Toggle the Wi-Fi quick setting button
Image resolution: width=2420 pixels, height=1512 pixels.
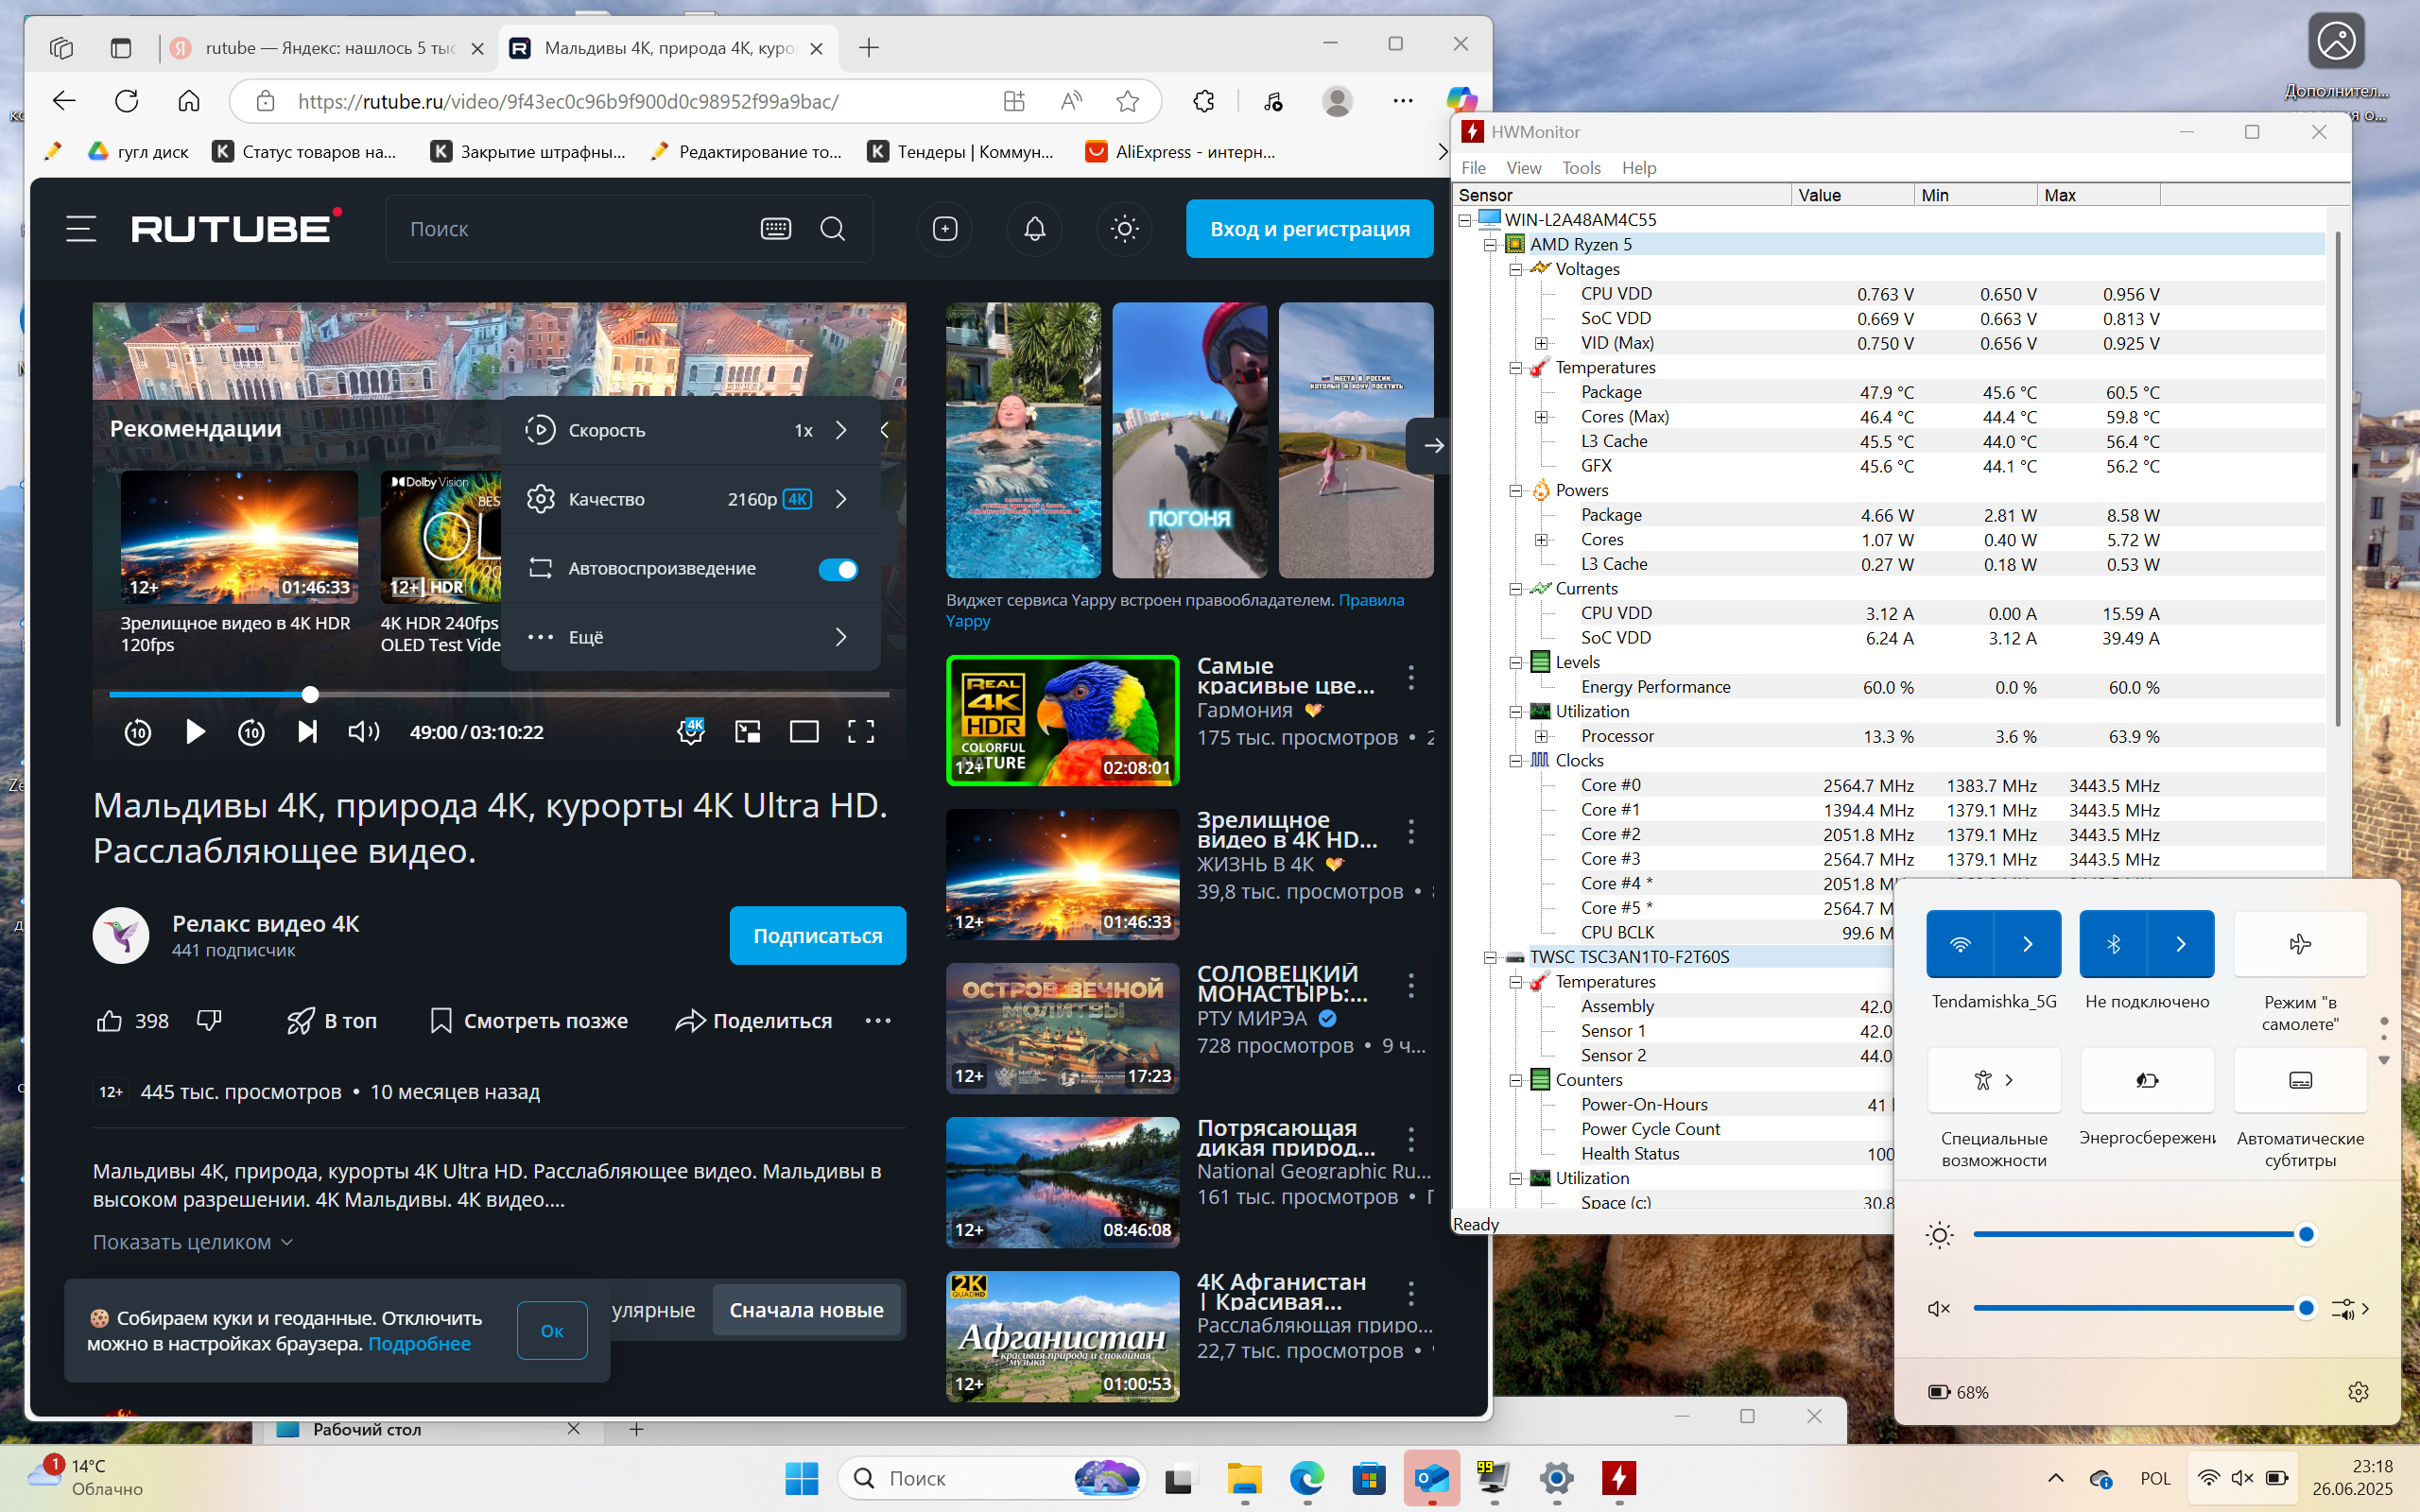tap(1960, 944)
